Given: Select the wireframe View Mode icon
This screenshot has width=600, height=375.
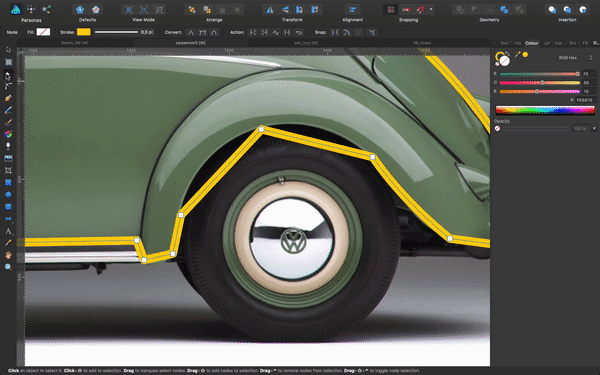Looking at the screenshot, I should click(x=159, y=10).
